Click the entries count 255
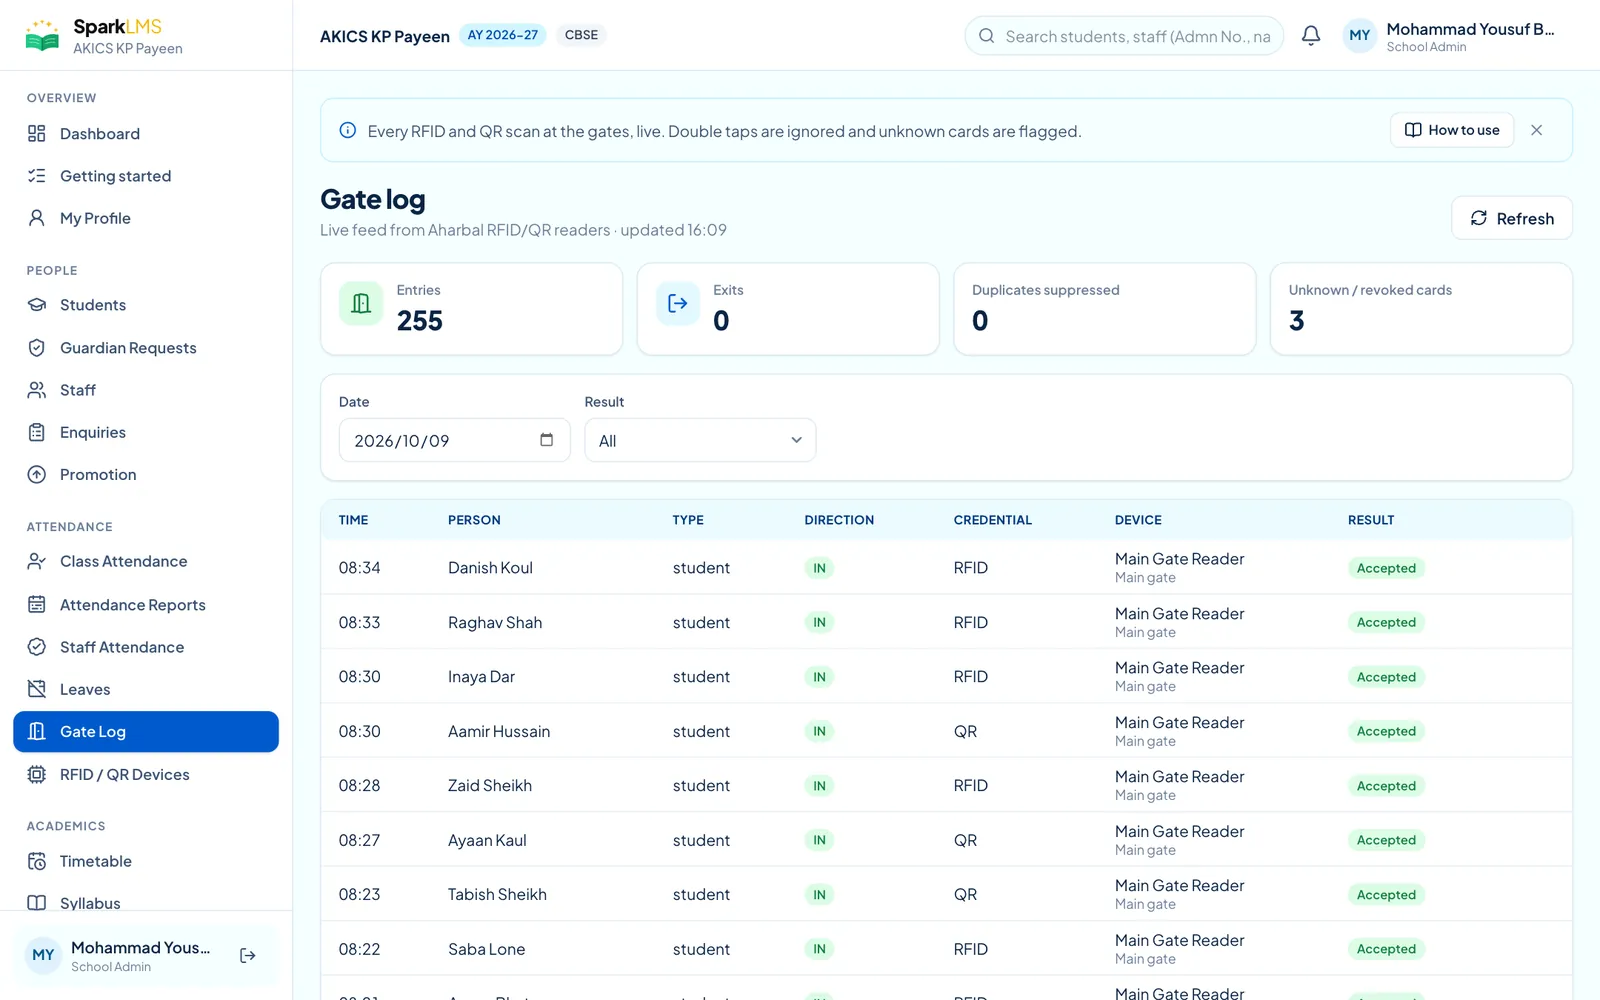 tap(420, 321)
